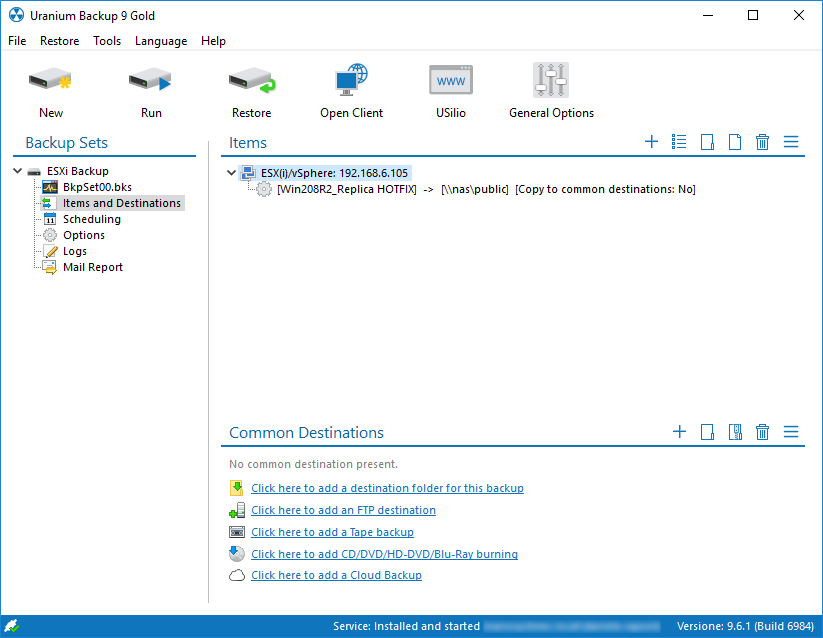
Task: Click link to add CD/DVD/Blu-Ray burning
Action: pos(384,554)
